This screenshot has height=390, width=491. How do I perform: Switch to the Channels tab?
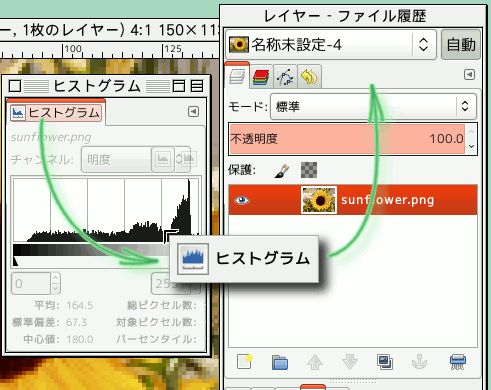click(x=261, y=77)
